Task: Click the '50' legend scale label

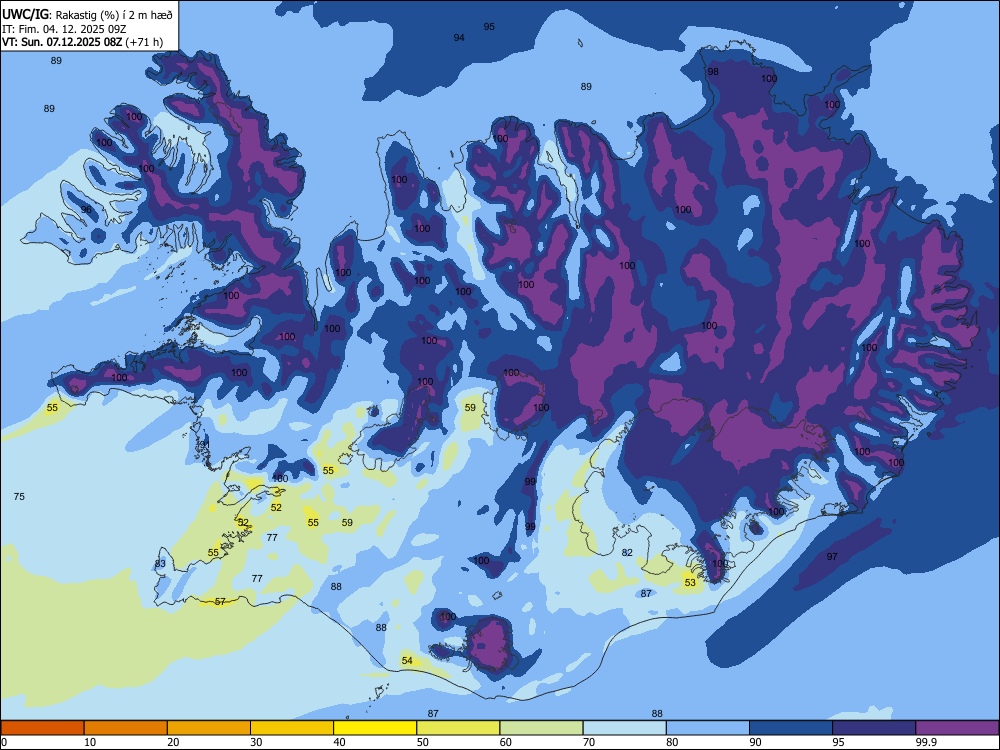Action: [x=423, y=742]
